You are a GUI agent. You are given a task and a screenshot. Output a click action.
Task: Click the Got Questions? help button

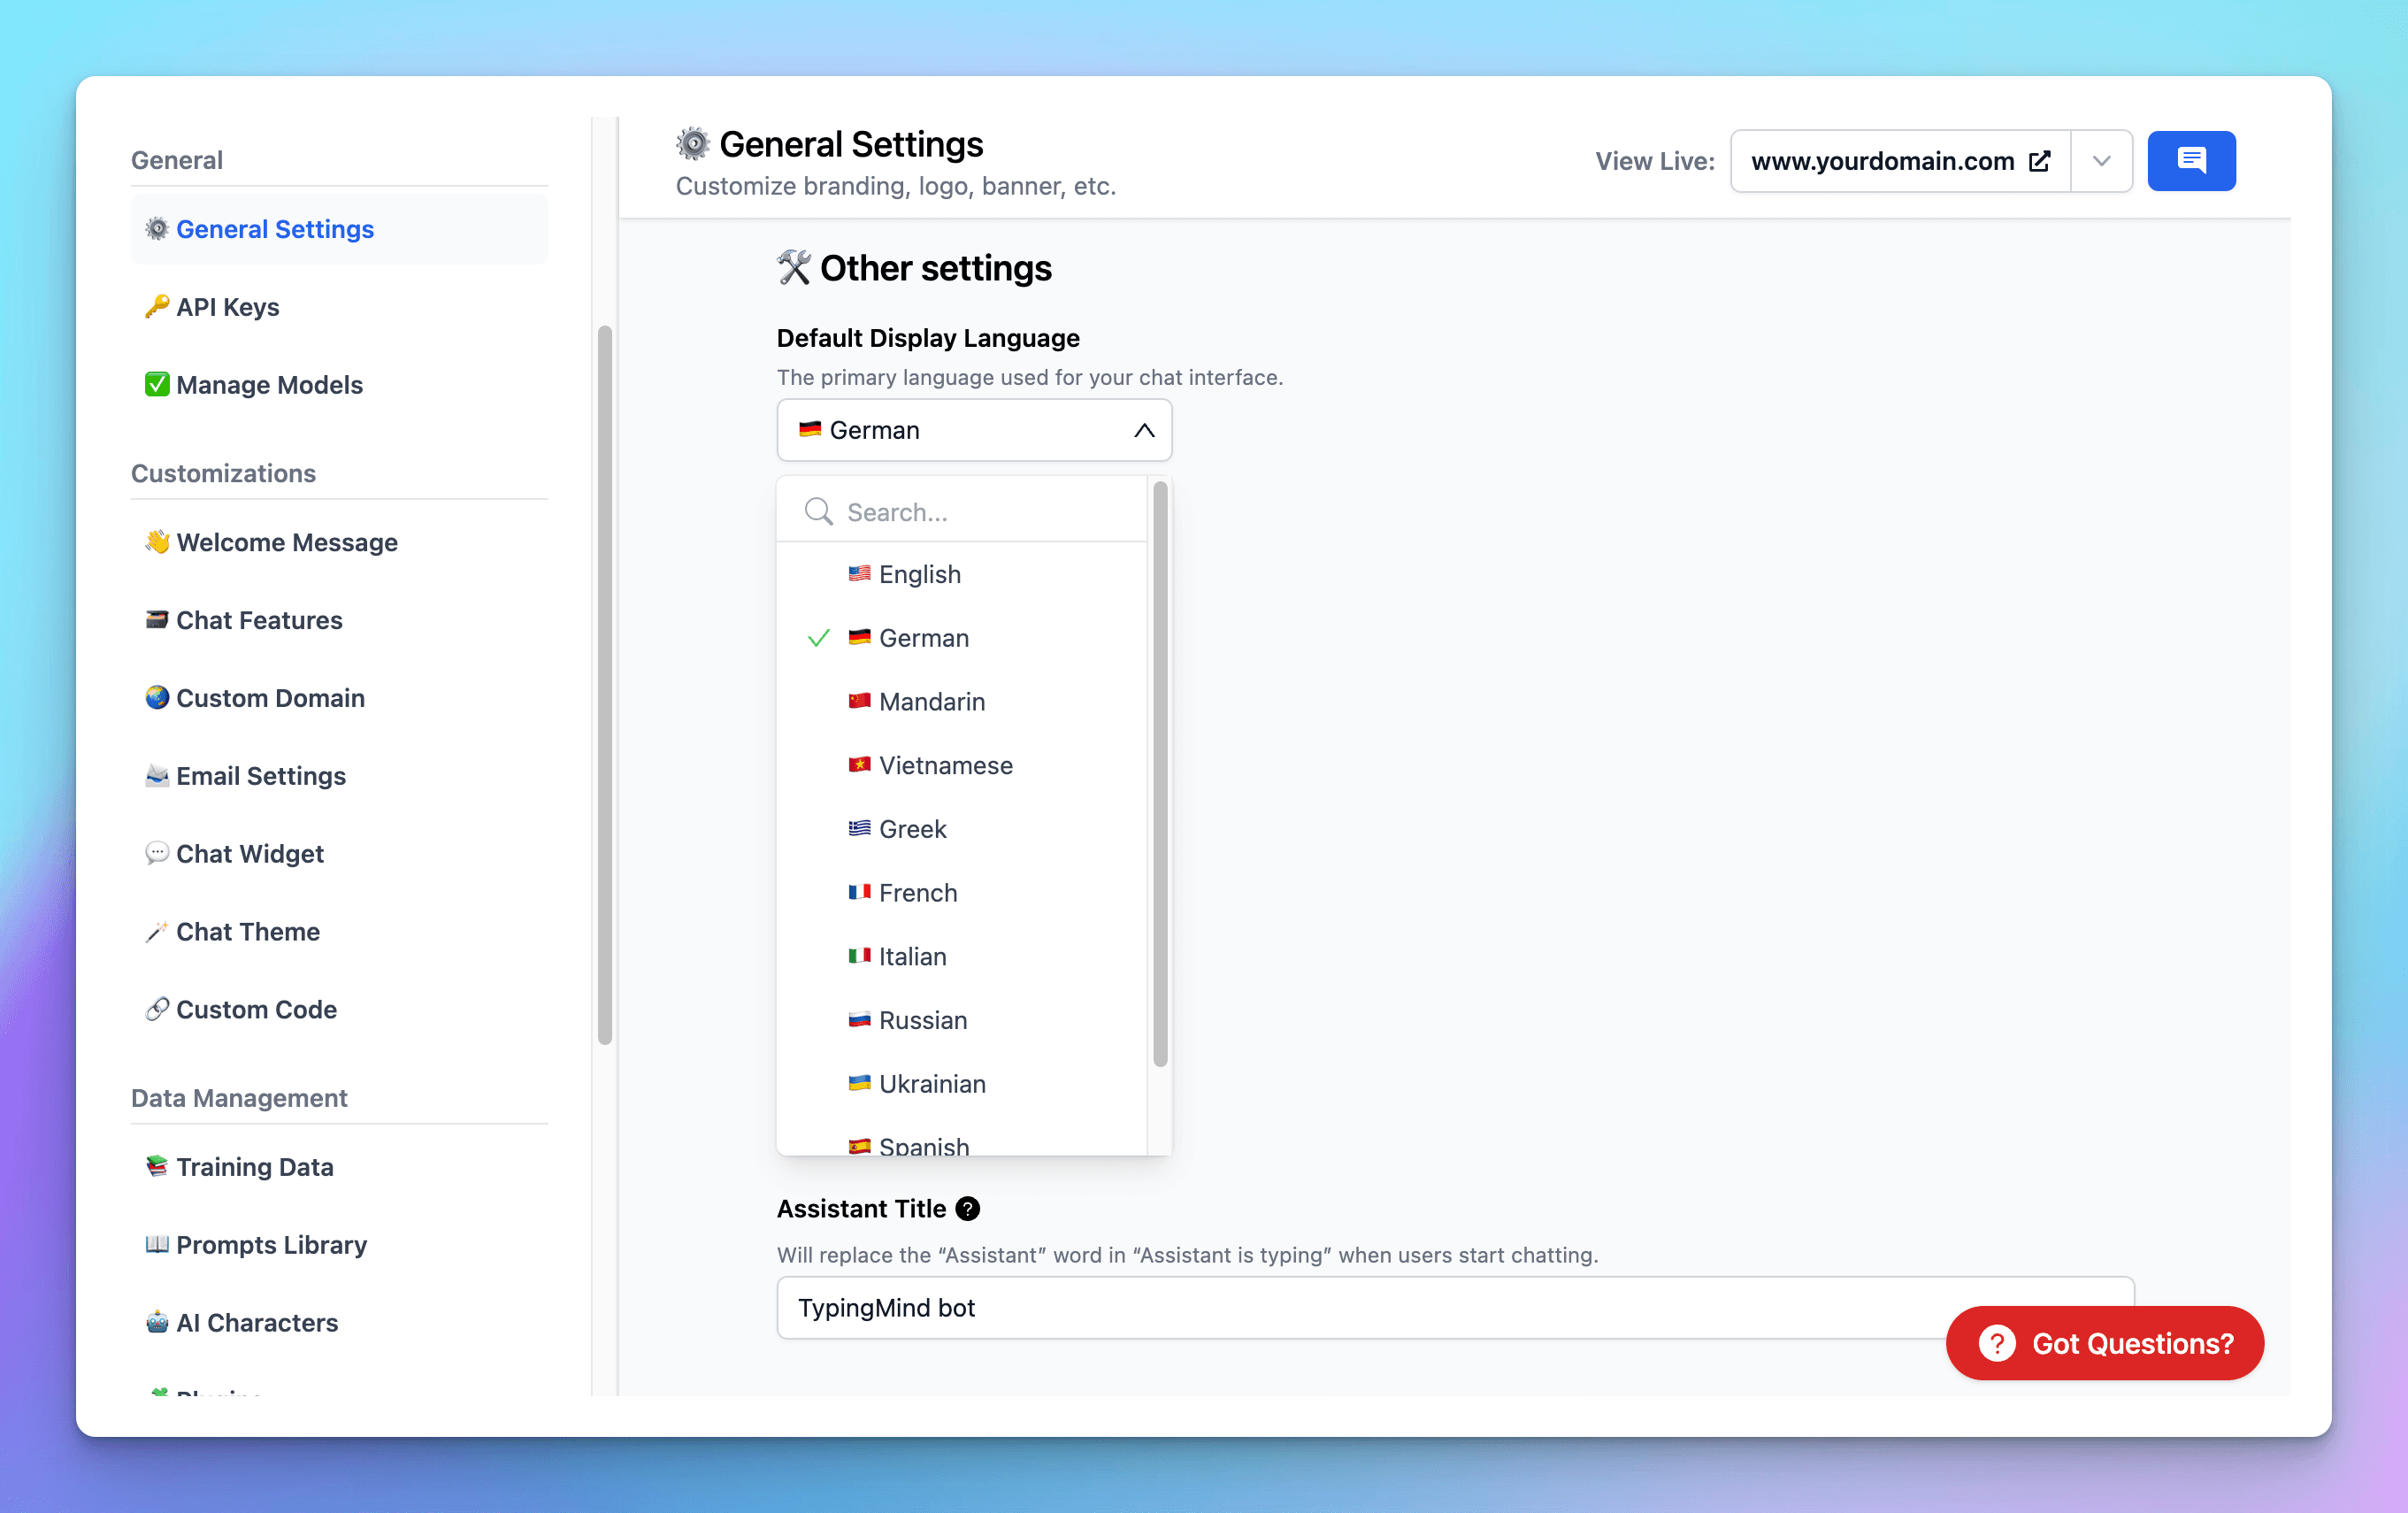click(2104, 1343)
